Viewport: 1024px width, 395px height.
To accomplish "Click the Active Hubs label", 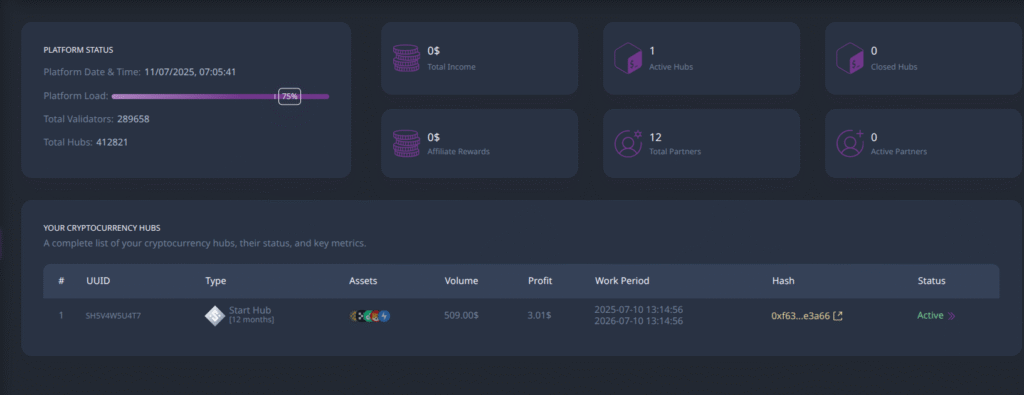I will [x=671, y=67].
